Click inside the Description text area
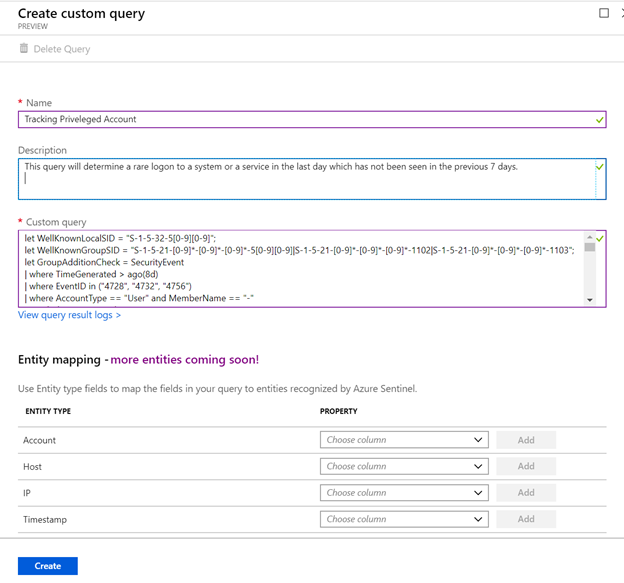The image size is (624, 583). coord(300,178)
